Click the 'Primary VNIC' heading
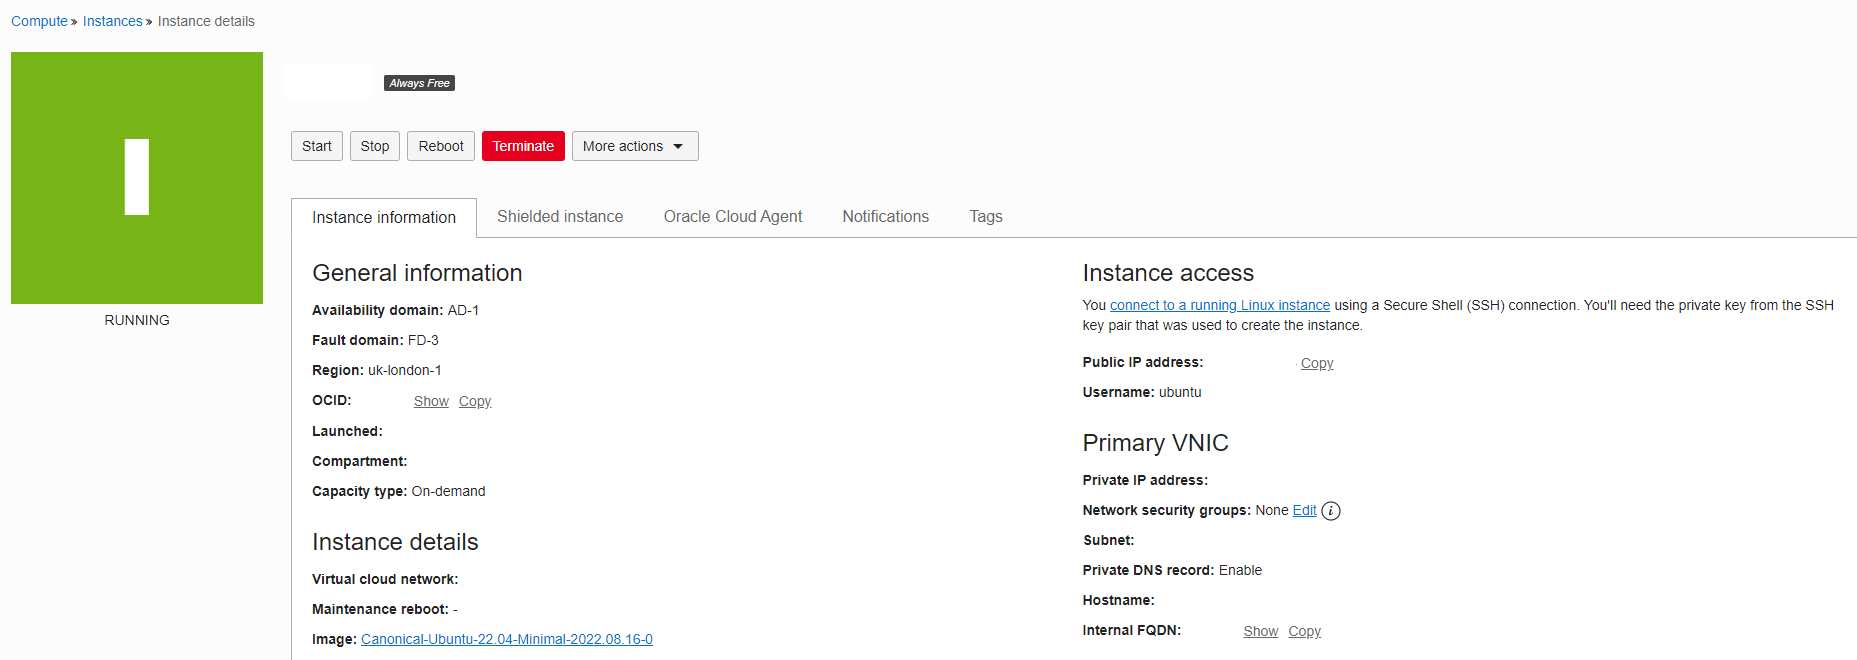This screenshot has height=660, width=1857. click(x=1156, y=443)
